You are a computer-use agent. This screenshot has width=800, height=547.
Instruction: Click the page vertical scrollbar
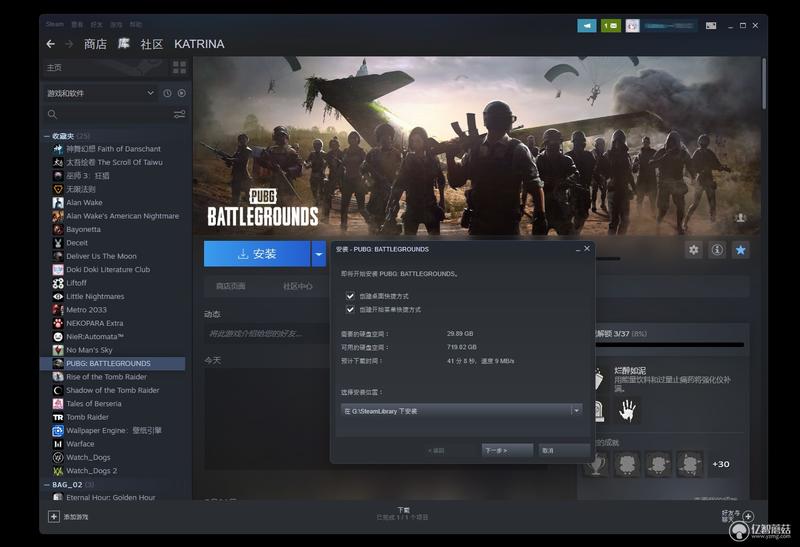tap(763, 83)
